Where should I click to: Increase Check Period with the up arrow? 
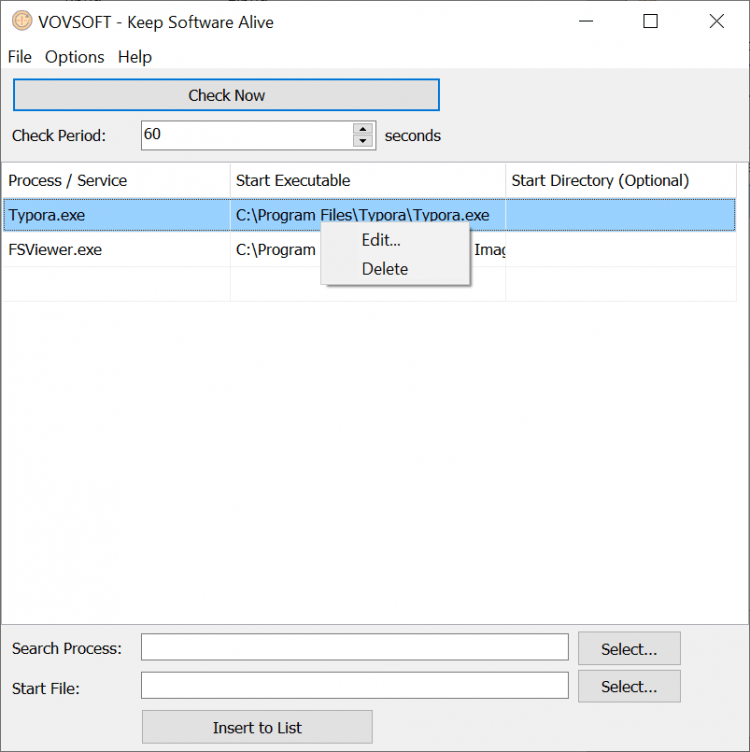(x=363, y=129)
